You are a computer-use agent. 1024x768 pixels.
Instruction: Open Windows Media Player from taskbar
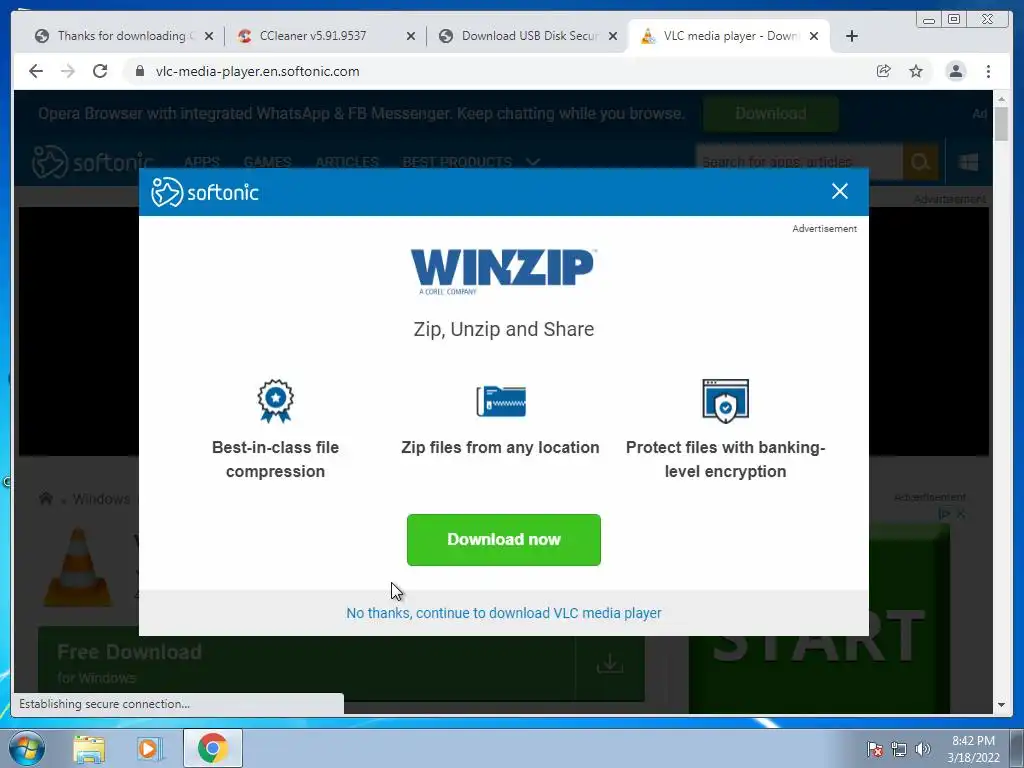(150, 748)
